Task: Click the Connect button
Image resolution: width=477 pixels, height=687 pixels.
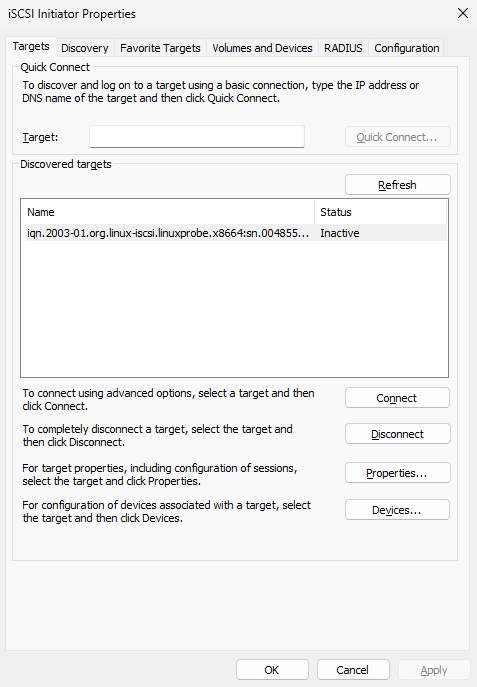Action: click(397, 398)
